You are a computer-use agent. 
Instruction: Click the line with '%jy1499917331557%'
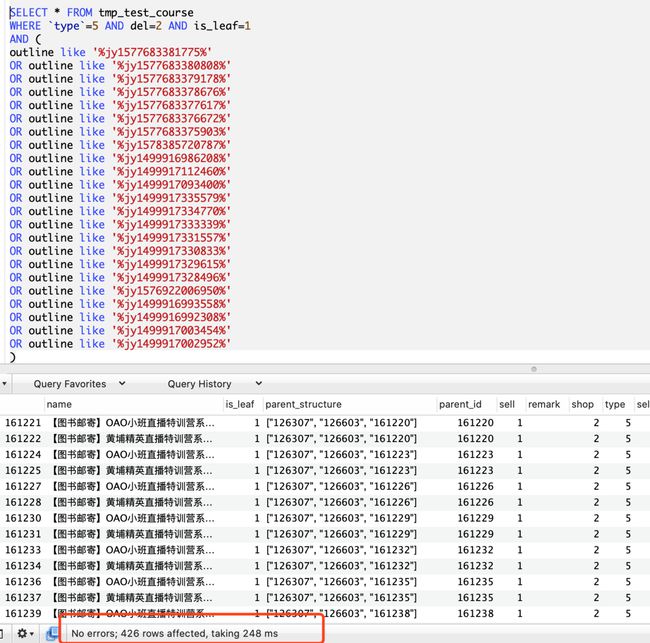point(120,238)
